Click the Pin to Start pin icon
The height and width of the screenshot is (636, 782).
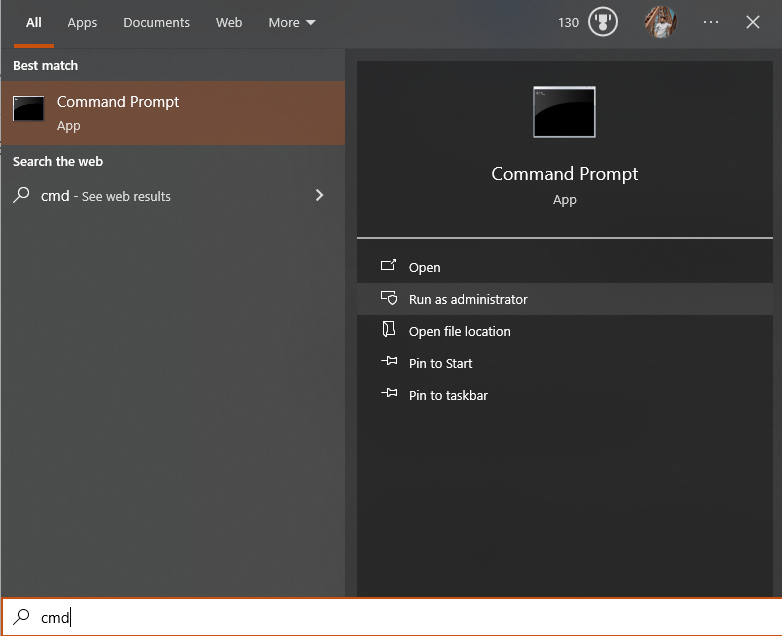[x=389, y=361]
